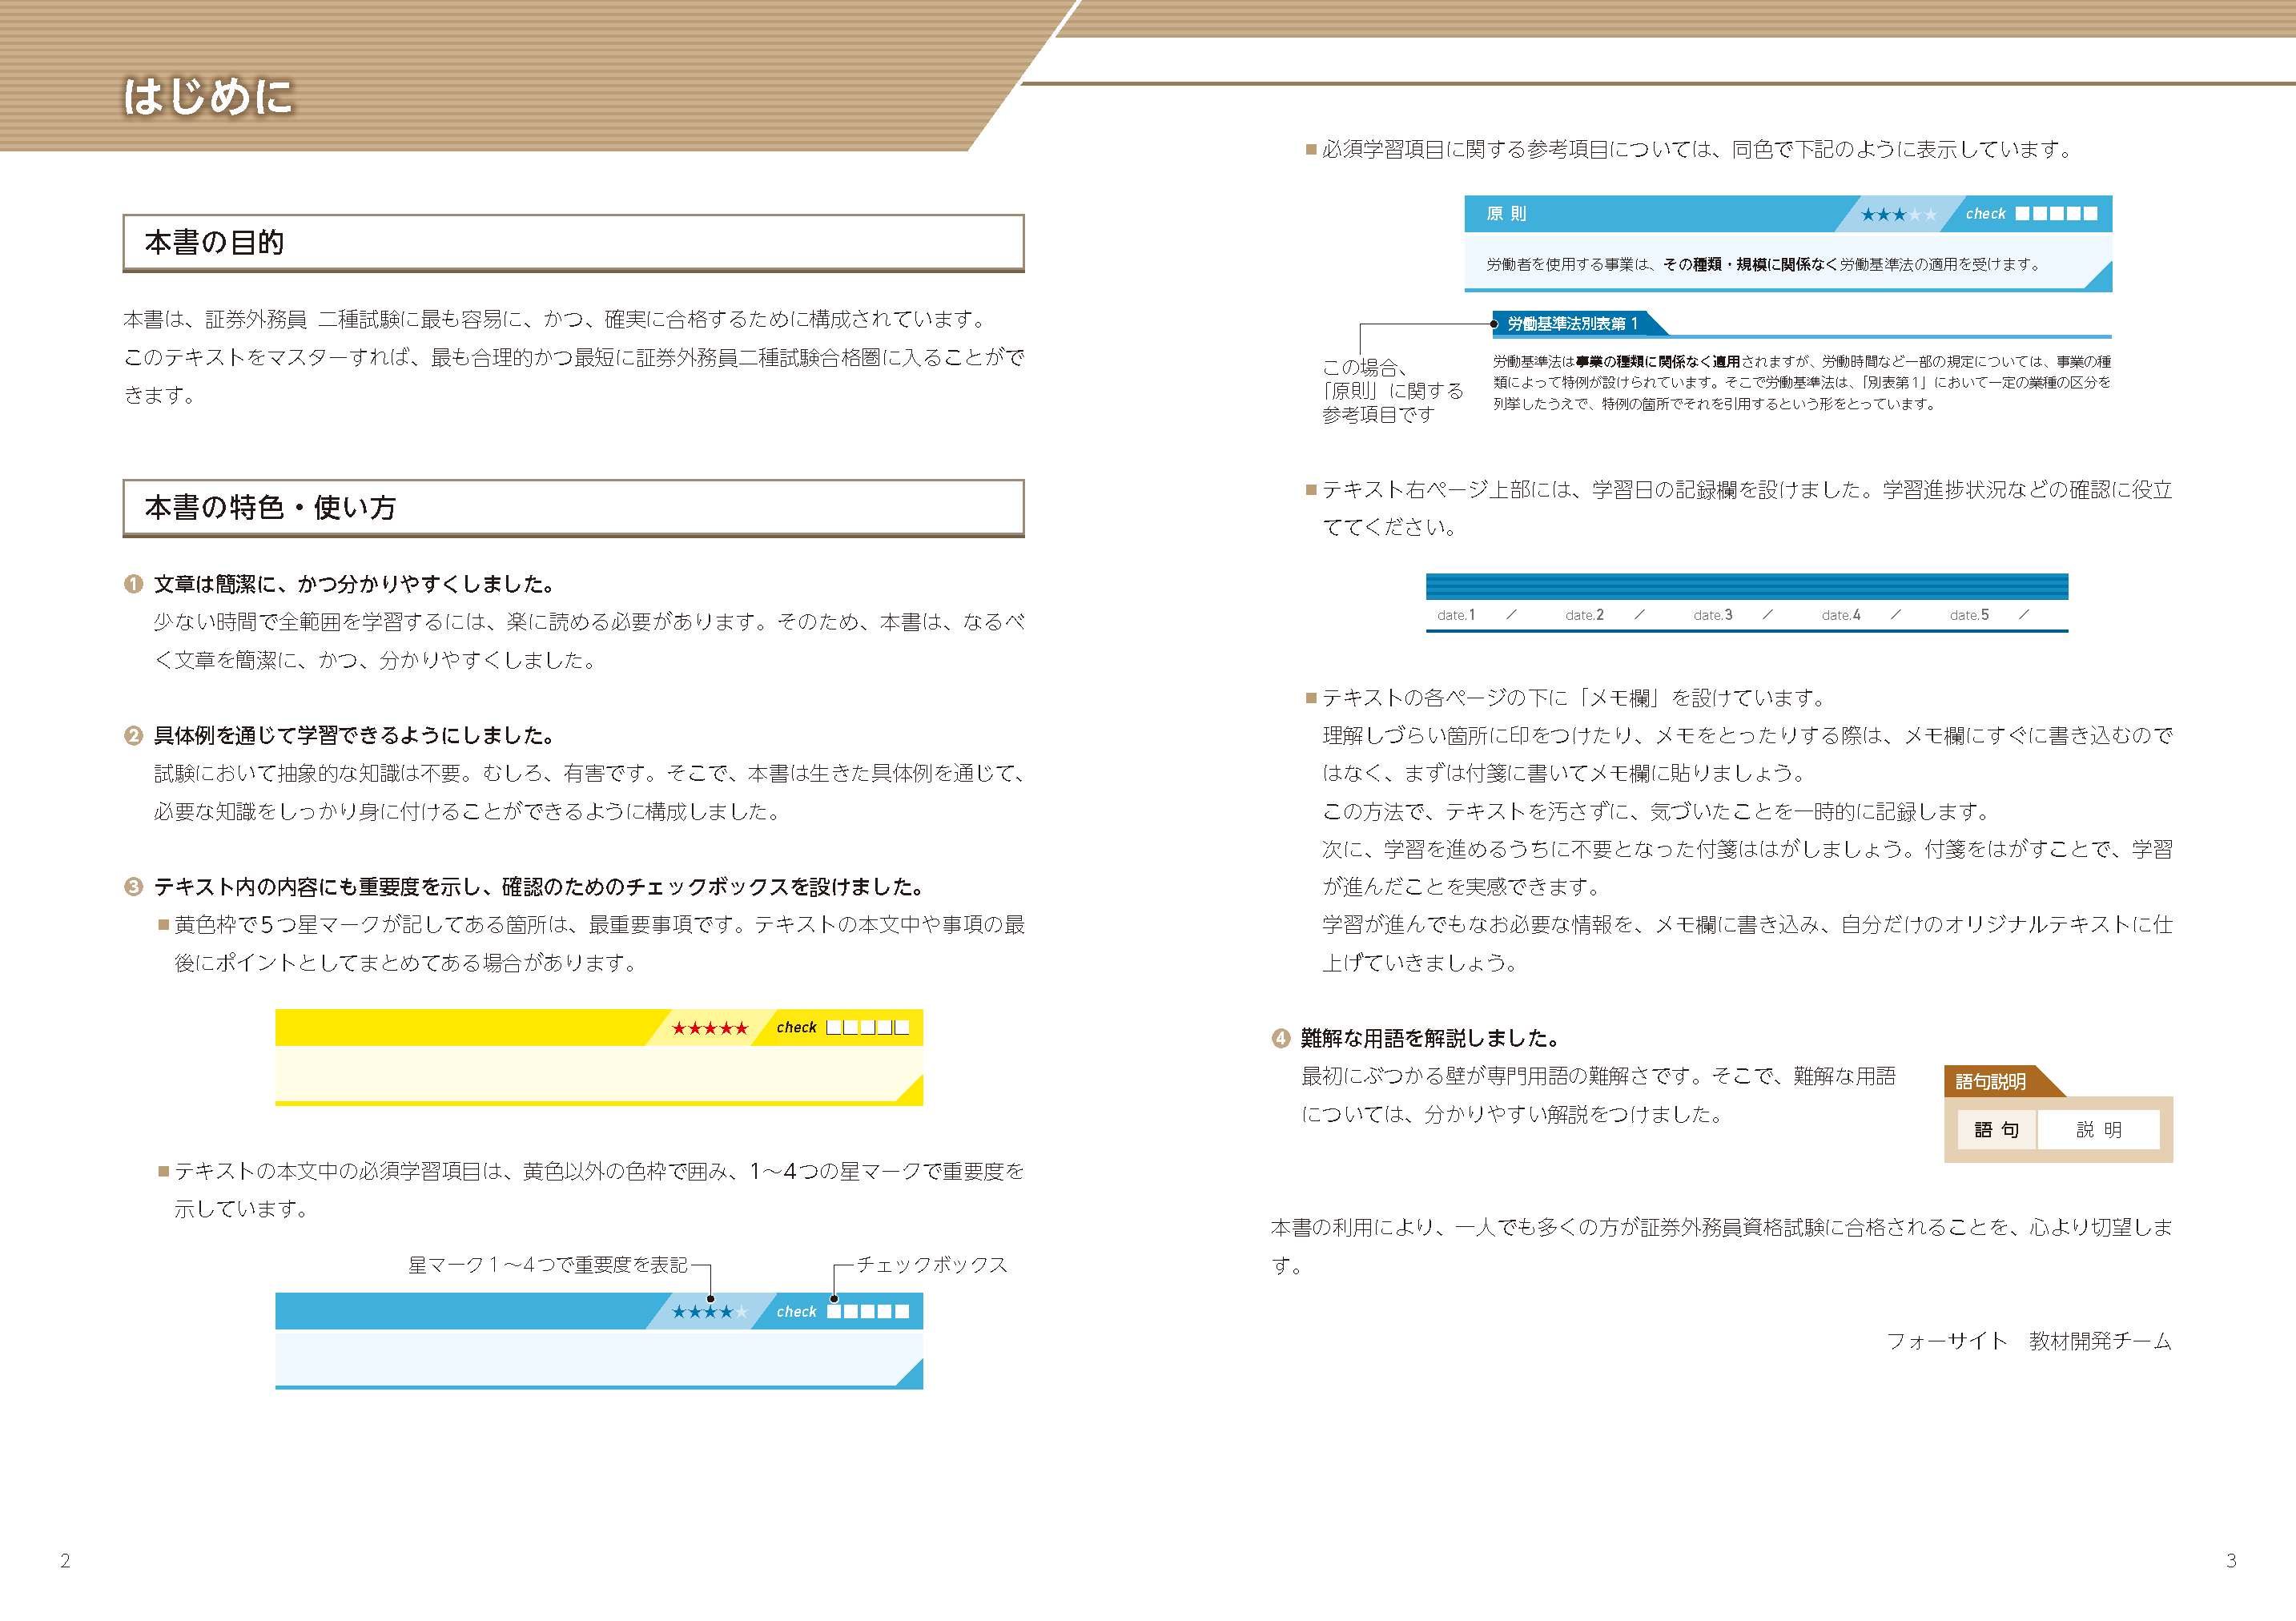
Task: Click the blue star rating under 星マーク label
Action: 709,1312
